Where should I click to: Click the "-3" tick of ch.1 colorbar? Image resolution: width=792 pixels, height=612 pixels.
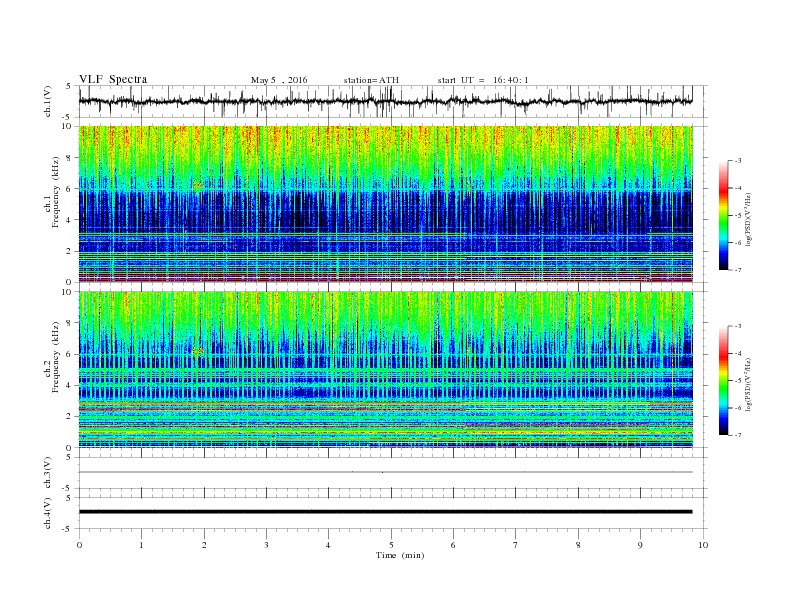coord(737,161)
